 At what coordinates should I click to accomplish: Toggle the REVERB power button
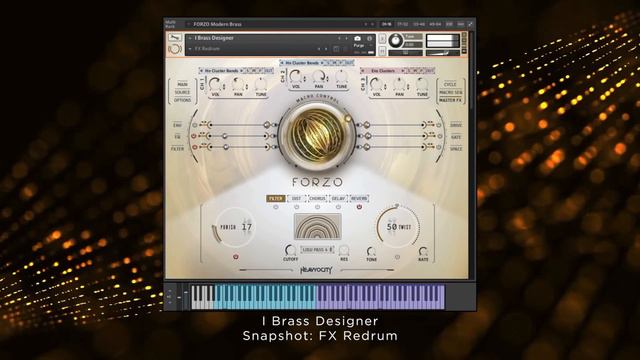(x=359, y=207)
